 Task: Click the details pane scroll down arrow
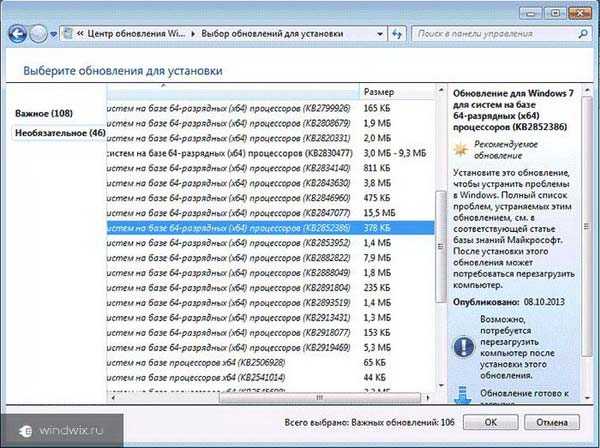pos(587,398)
